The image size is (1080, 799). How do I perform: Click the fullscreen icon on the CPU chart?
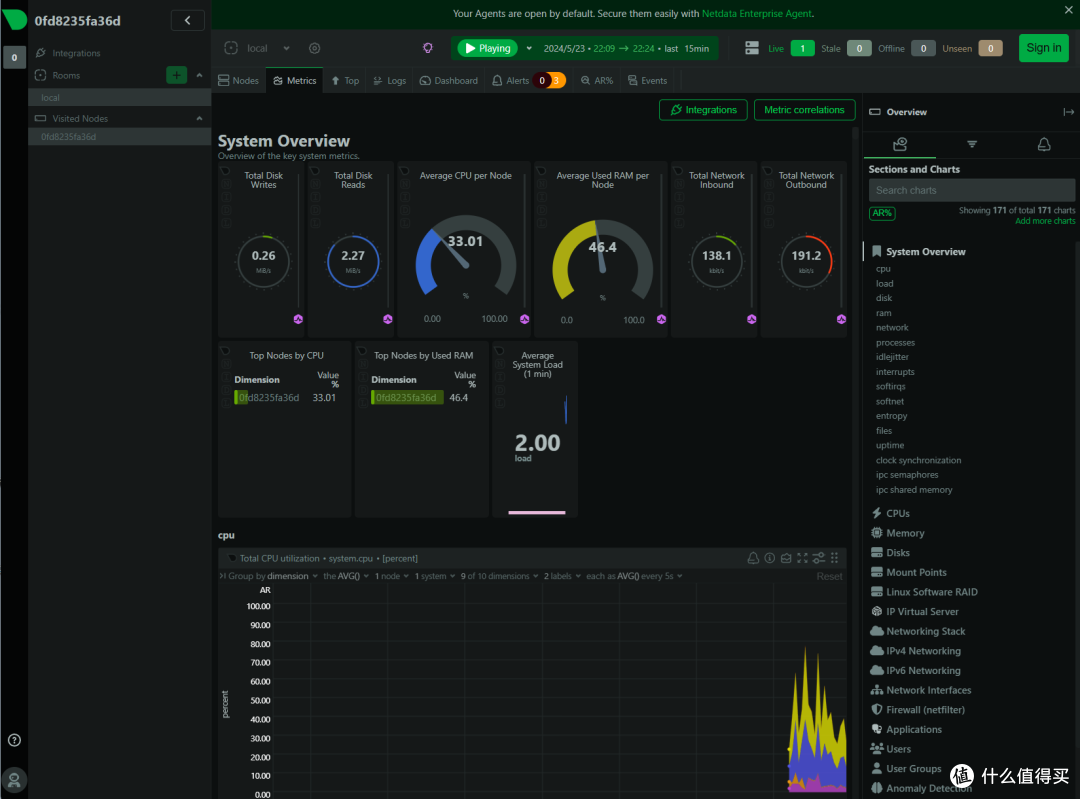coord(802,558)
